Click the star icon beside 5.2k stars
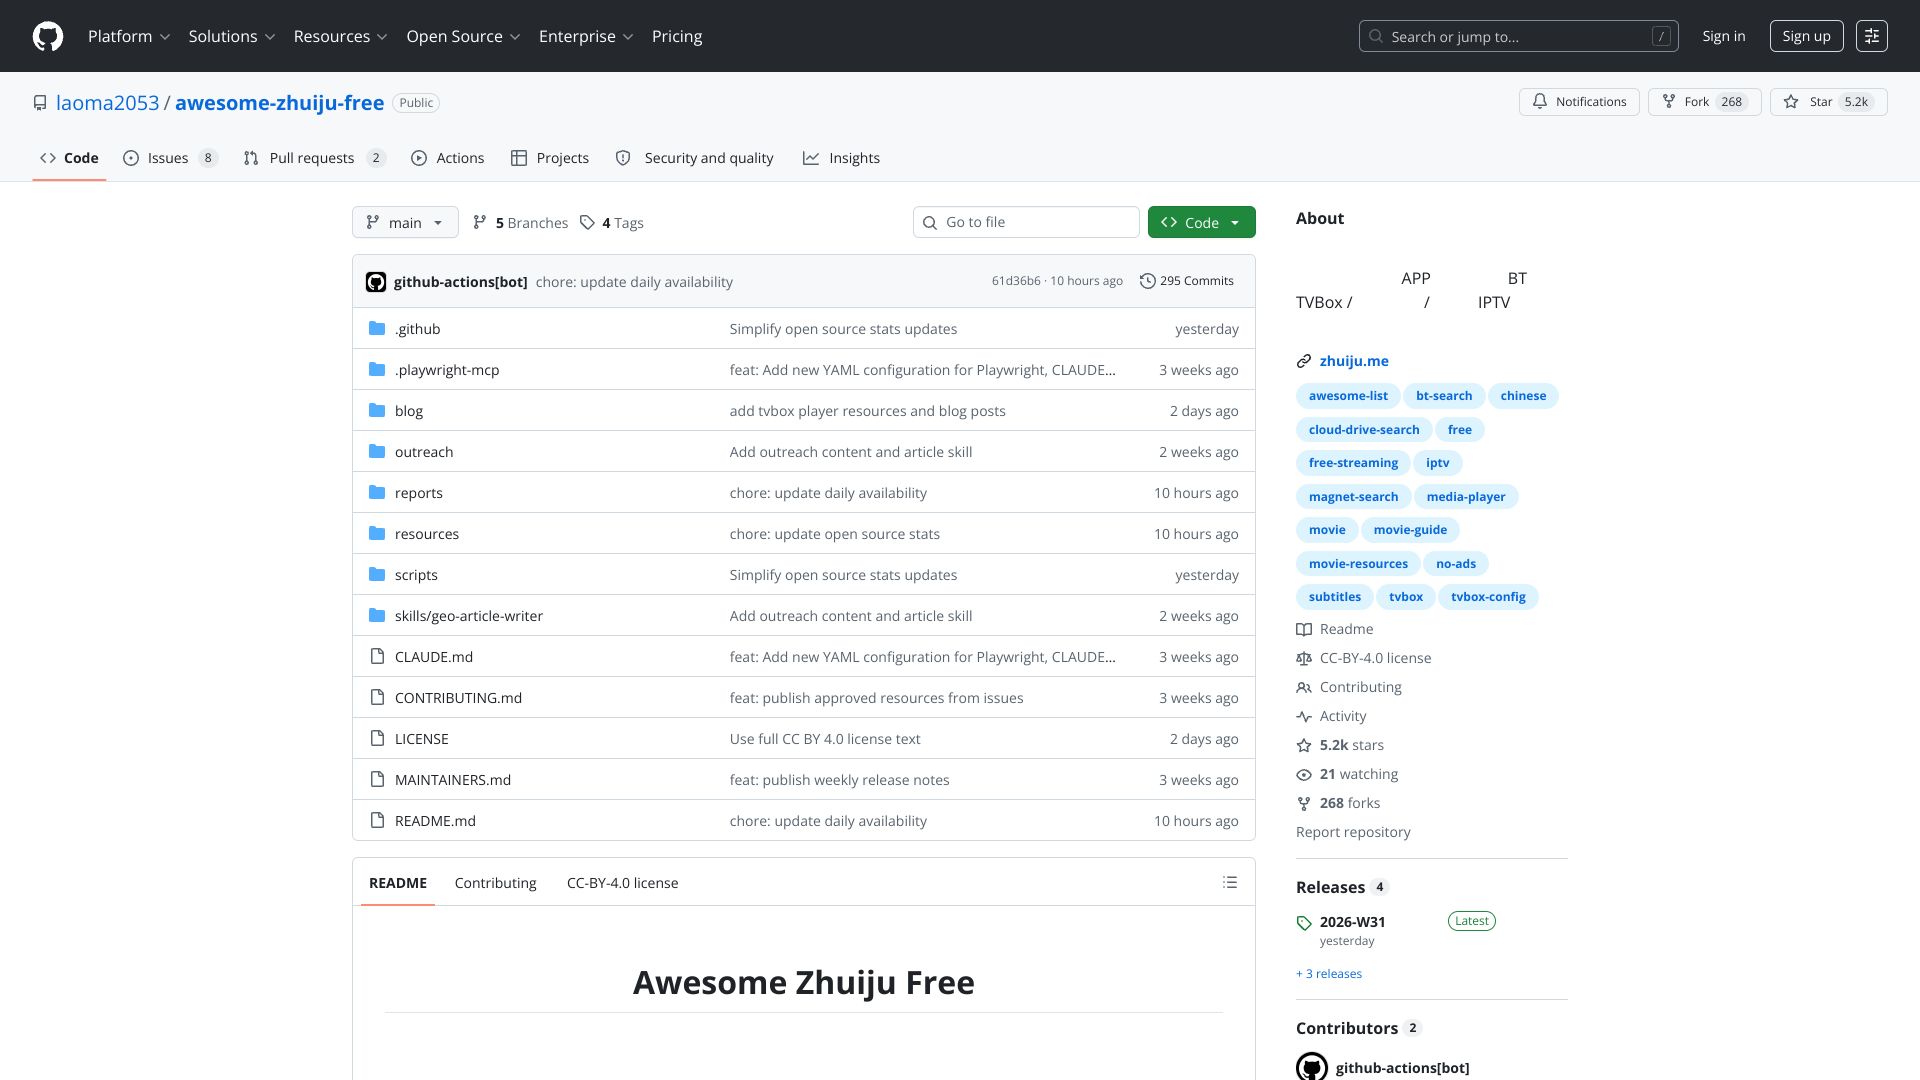 (x=1304, y=745)
